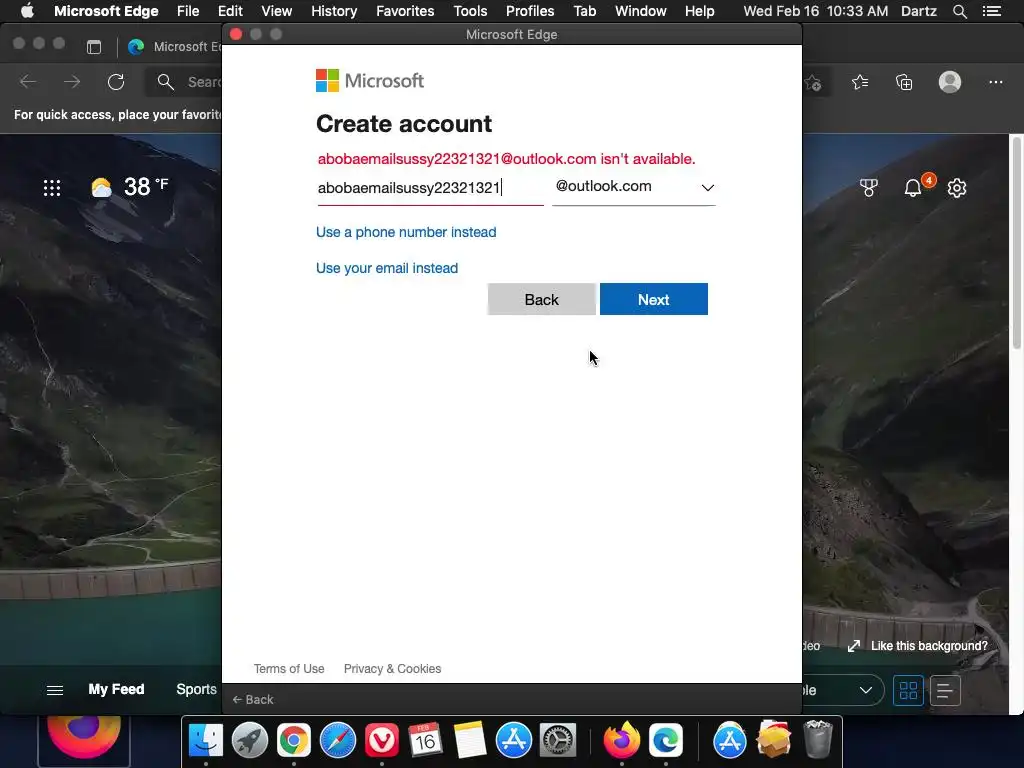Viewport: 1024px width, 768px height.
Task: Open Calendar showing 16 in dock
Action: click(425, 741)
